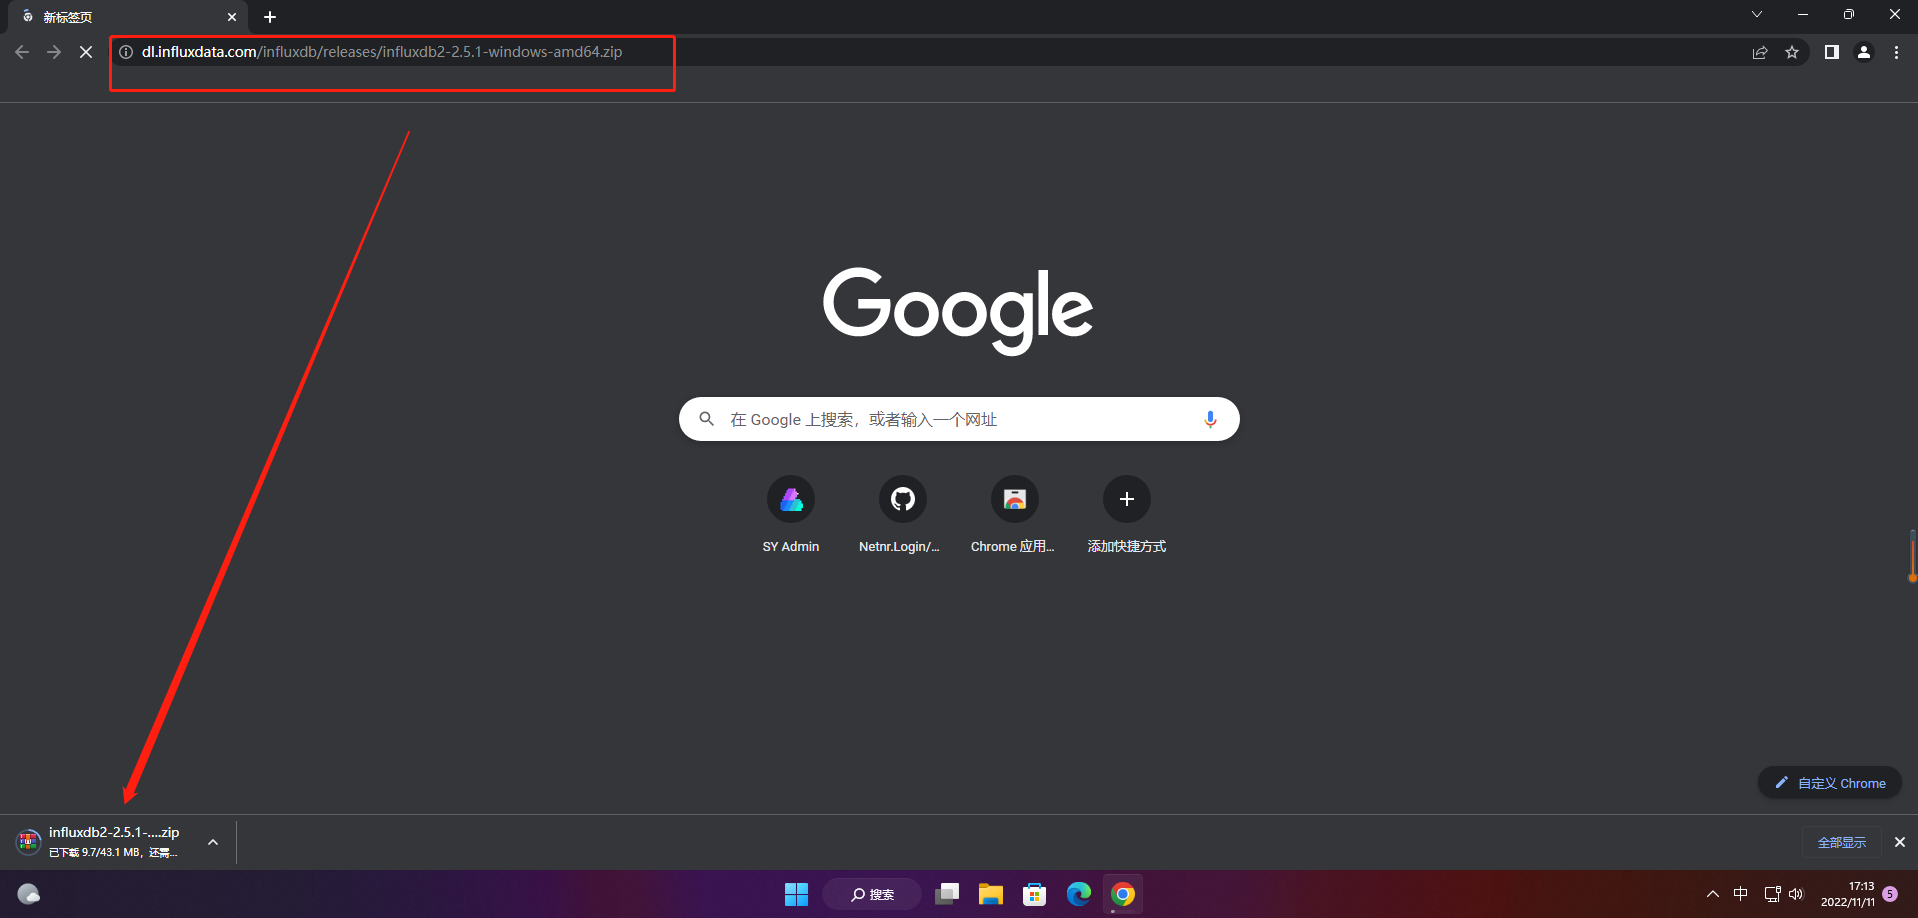Share this page icon in address bar
The width and height of the screenshot is (1918, 918).
click(x=1760, y=52)
